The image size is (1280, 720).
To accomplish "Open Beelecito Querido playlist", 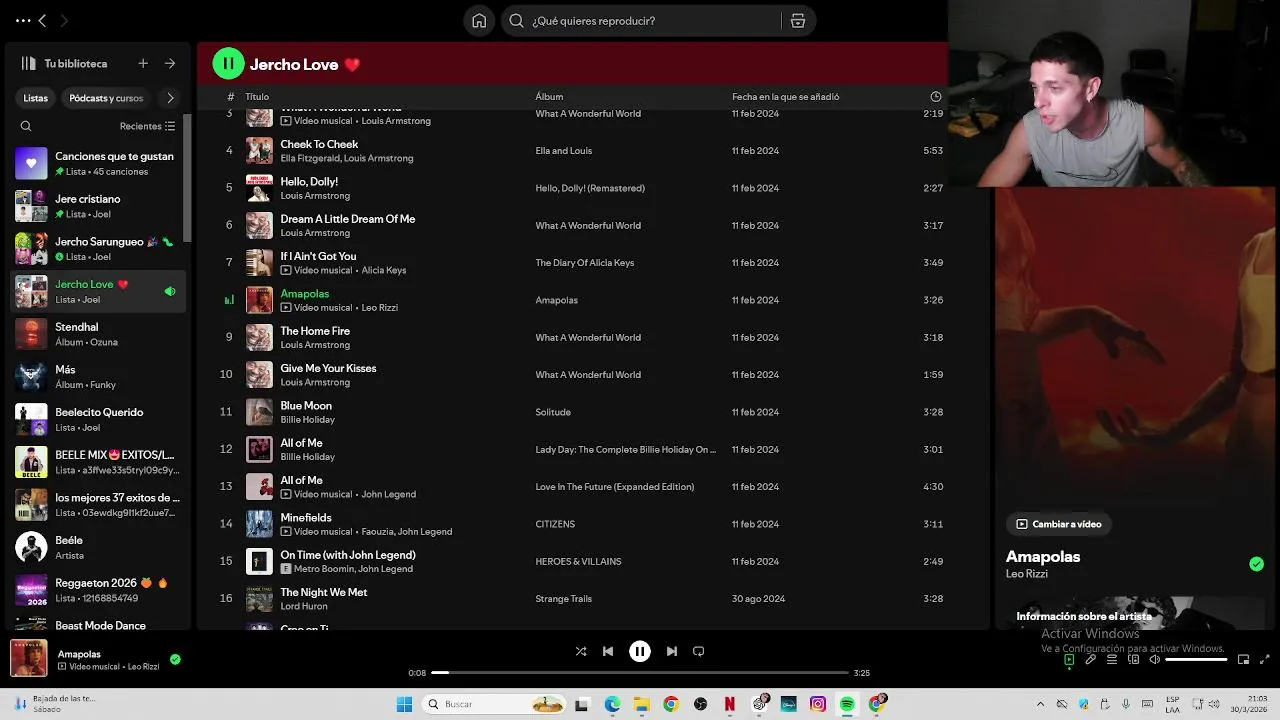I will click(98, 419).
